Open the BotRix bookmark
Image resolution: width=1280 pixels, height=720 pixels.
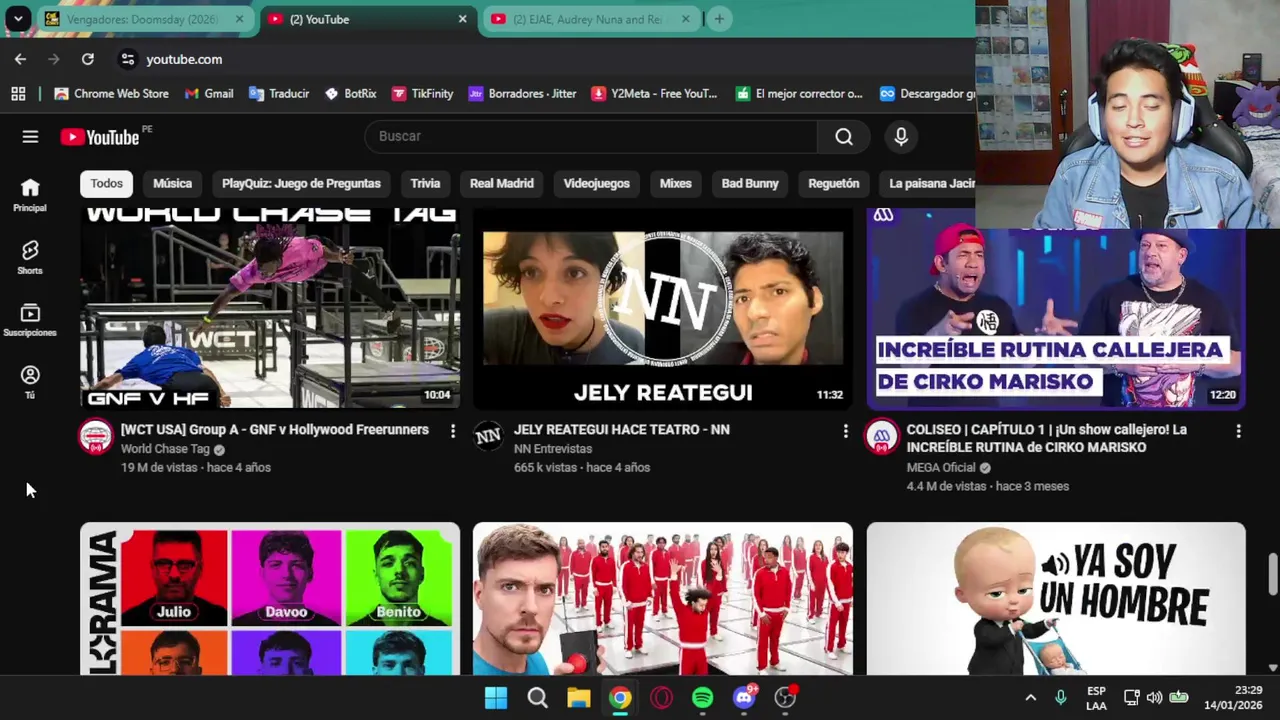coord(351,93)
